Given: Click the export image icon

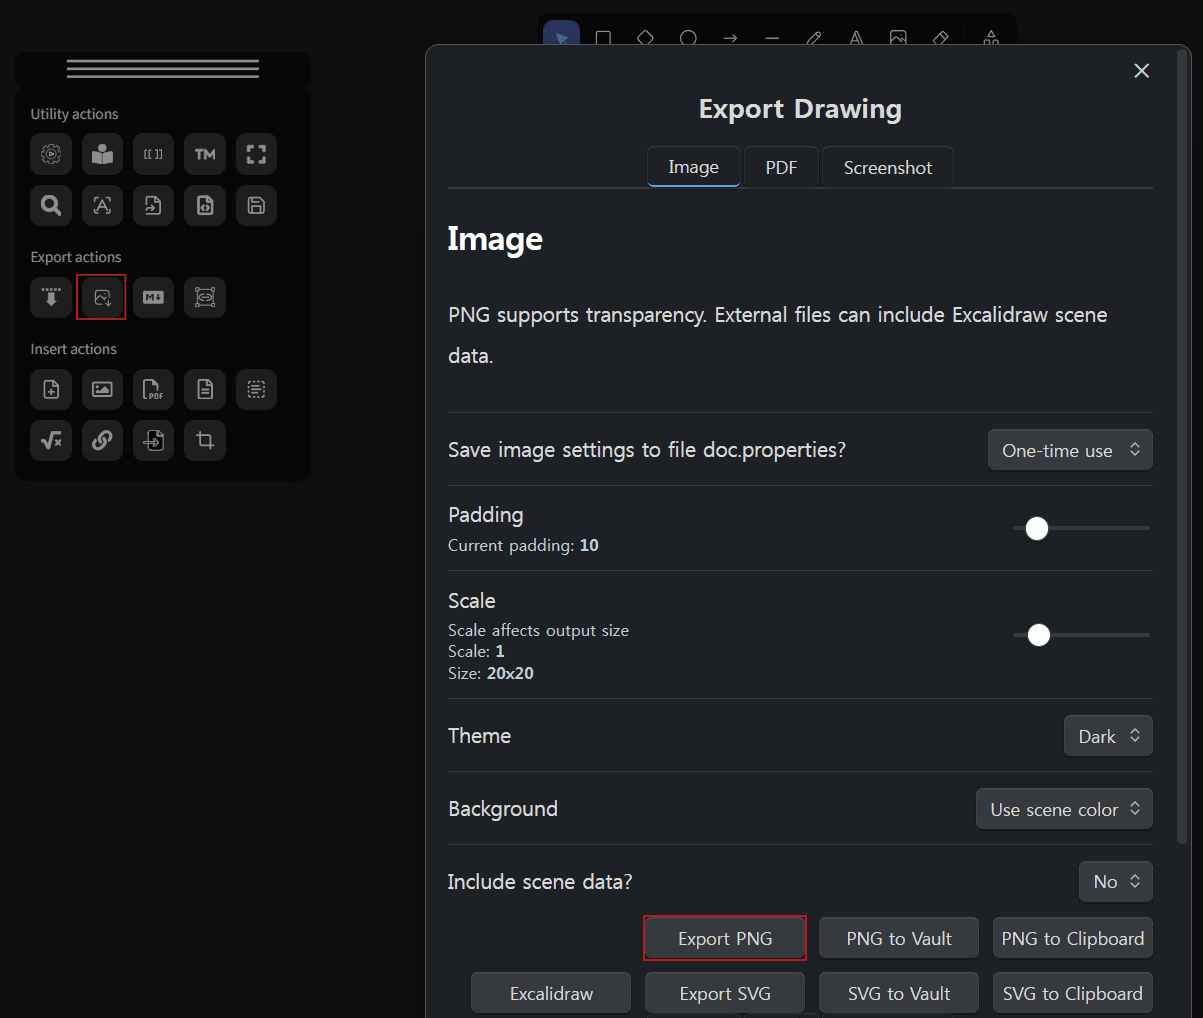Looking at the screenshot, I should [102, 297].
